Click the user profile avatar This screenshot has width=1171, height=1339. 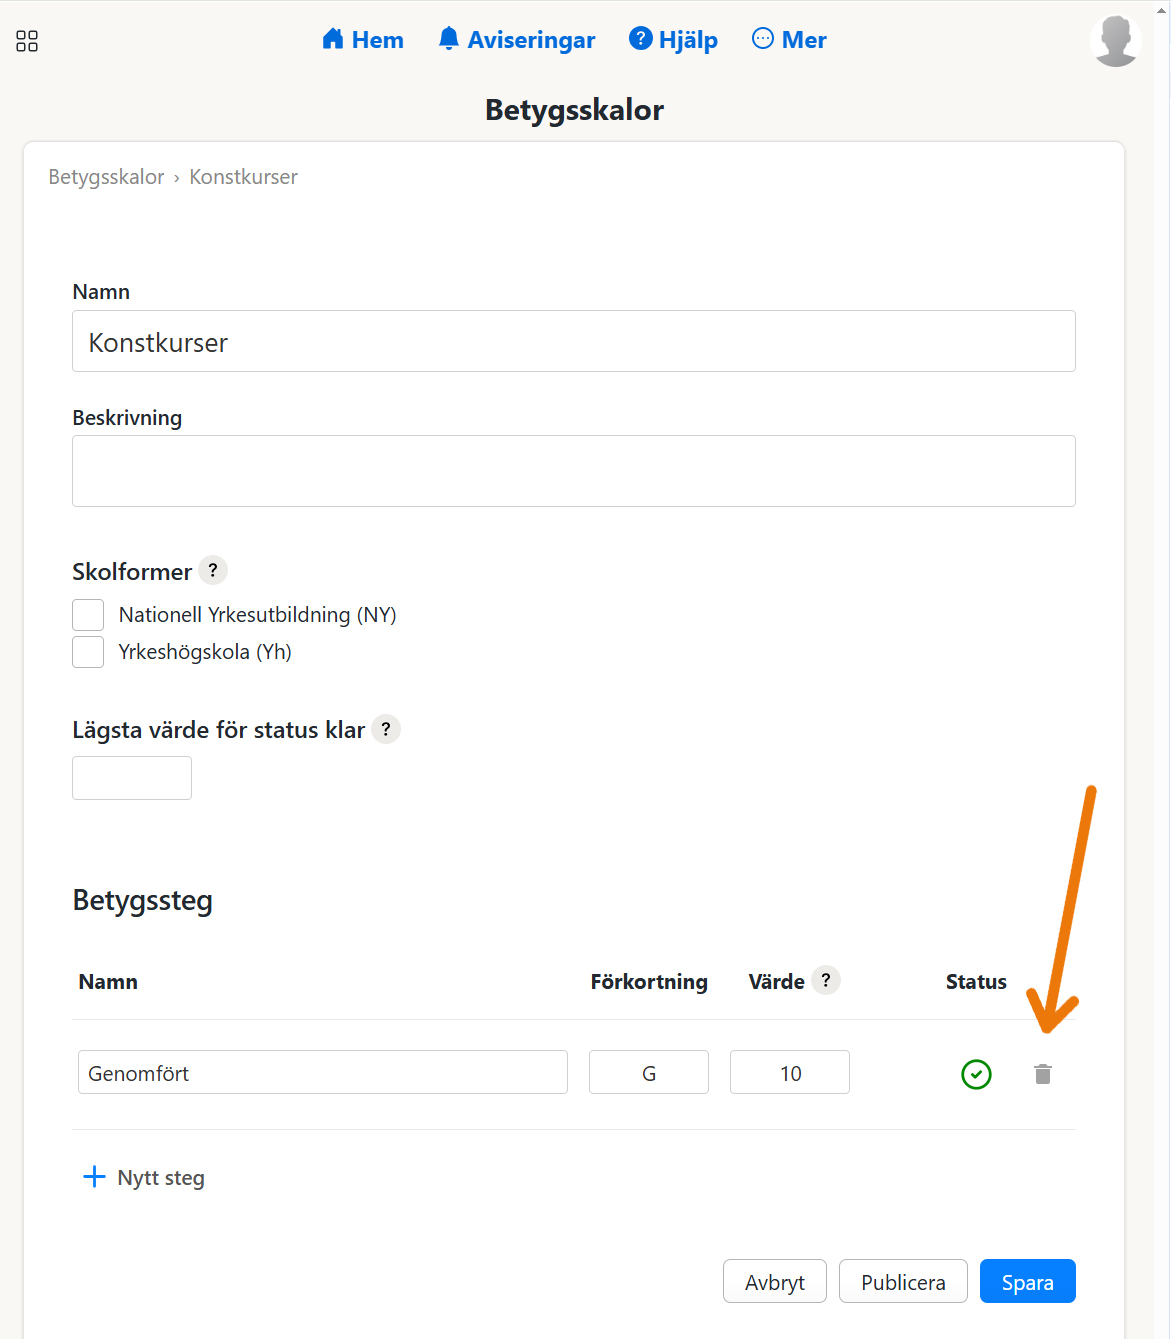click(x=1115, y=41)
